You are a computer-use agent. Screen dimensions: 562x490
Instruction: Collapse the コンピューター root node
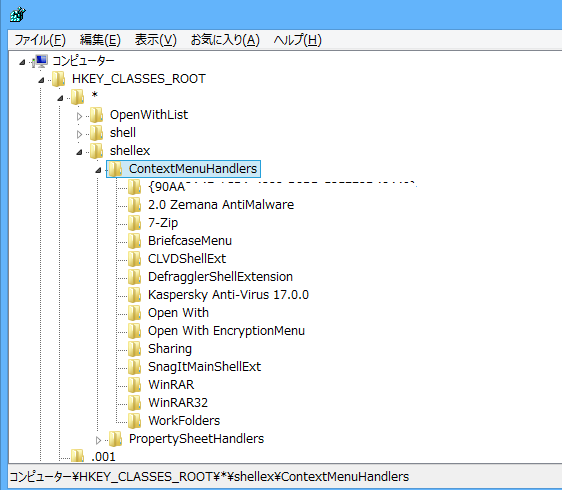click(22, 62)
